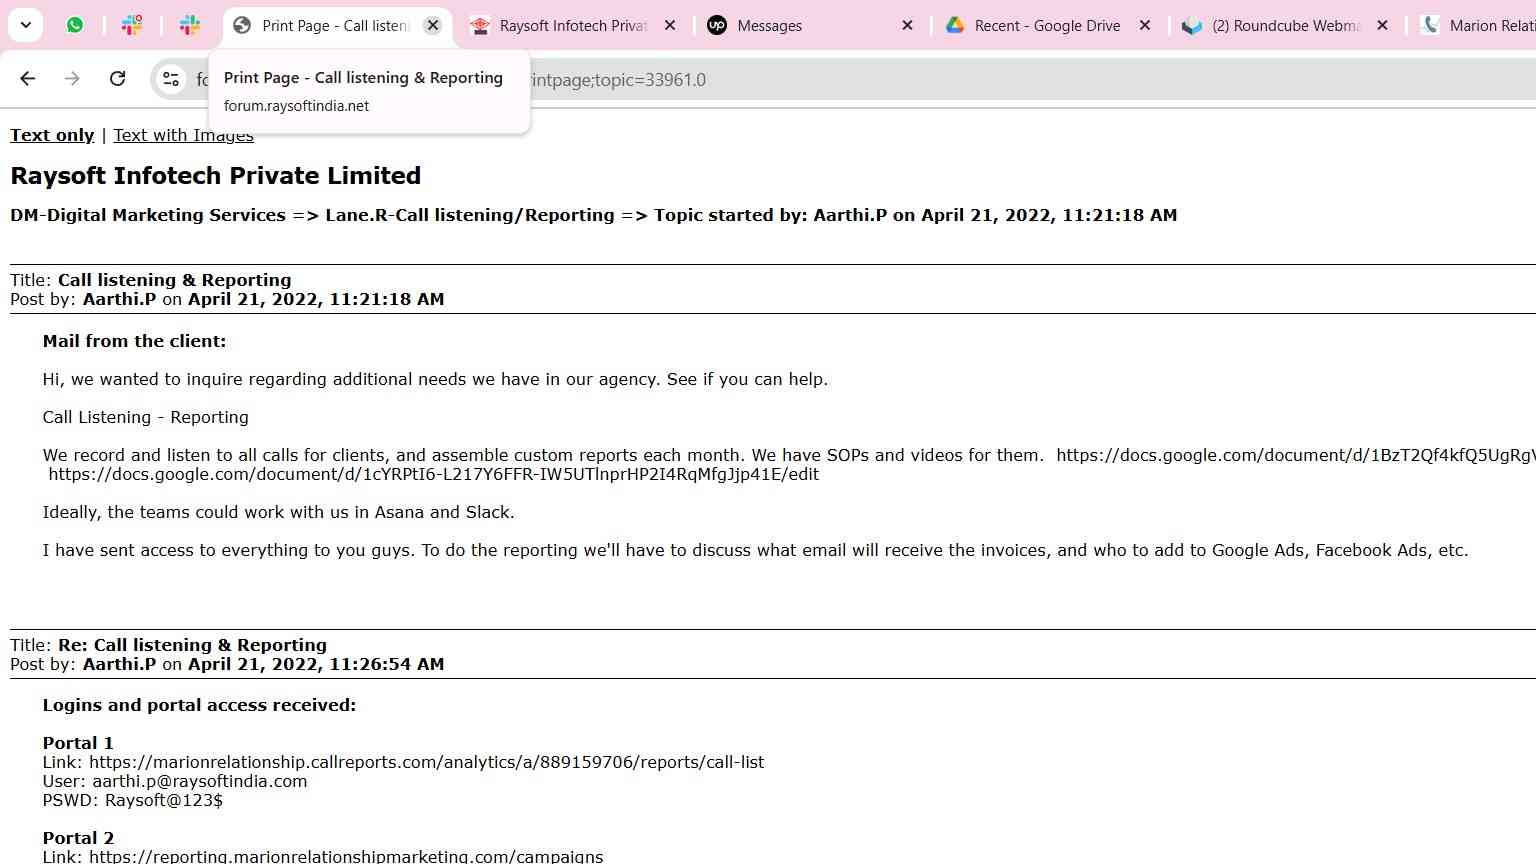Close the Print Page tab

[x=432, y=25]
